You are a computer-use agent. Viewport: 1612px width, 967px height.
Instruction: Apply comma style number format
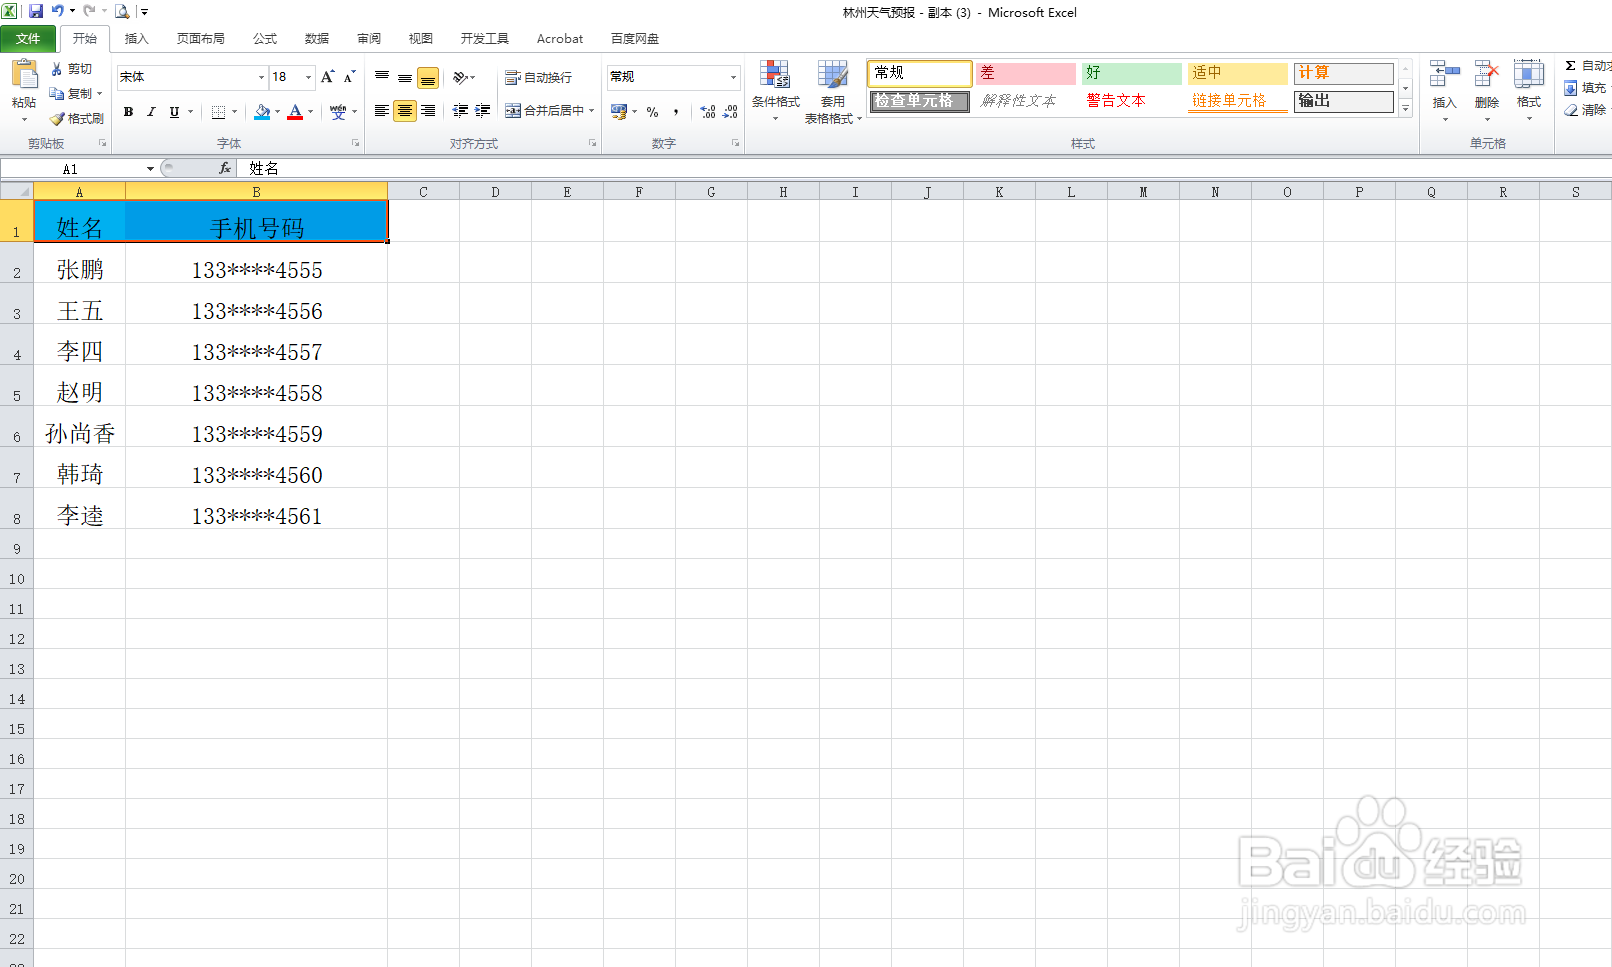pos(676,112)
